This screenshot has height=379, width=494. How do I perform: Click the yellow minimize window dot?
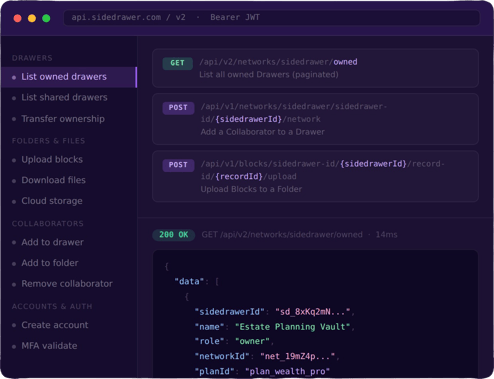tap(32, 18)
